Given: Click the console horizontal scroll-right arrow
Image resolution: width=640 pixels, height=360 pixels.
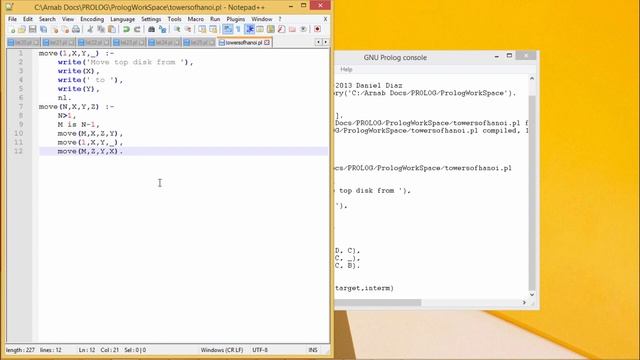Looking at the screenshot, I should coord(524,302).
